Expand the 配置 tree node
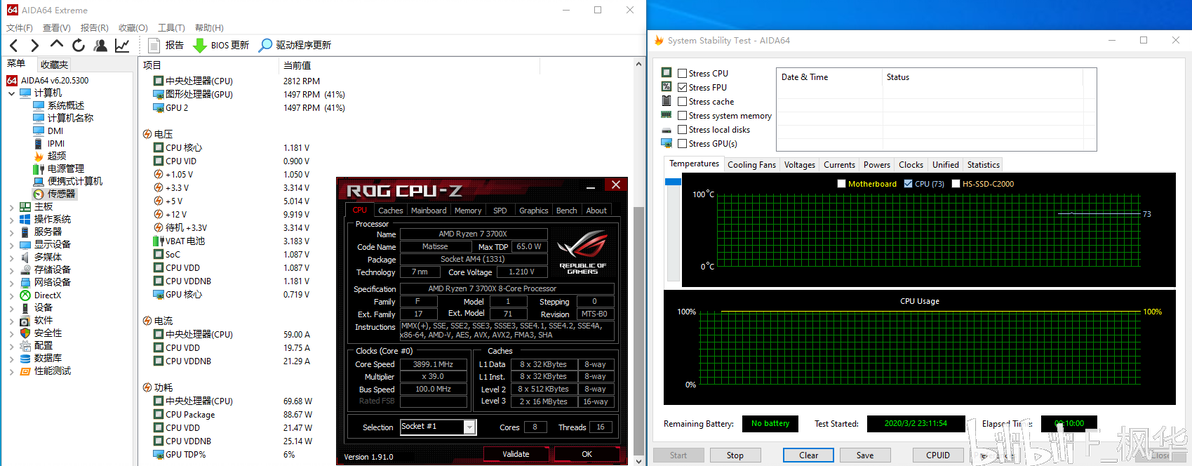1192x466 pixels. click(x=11, y=346)
